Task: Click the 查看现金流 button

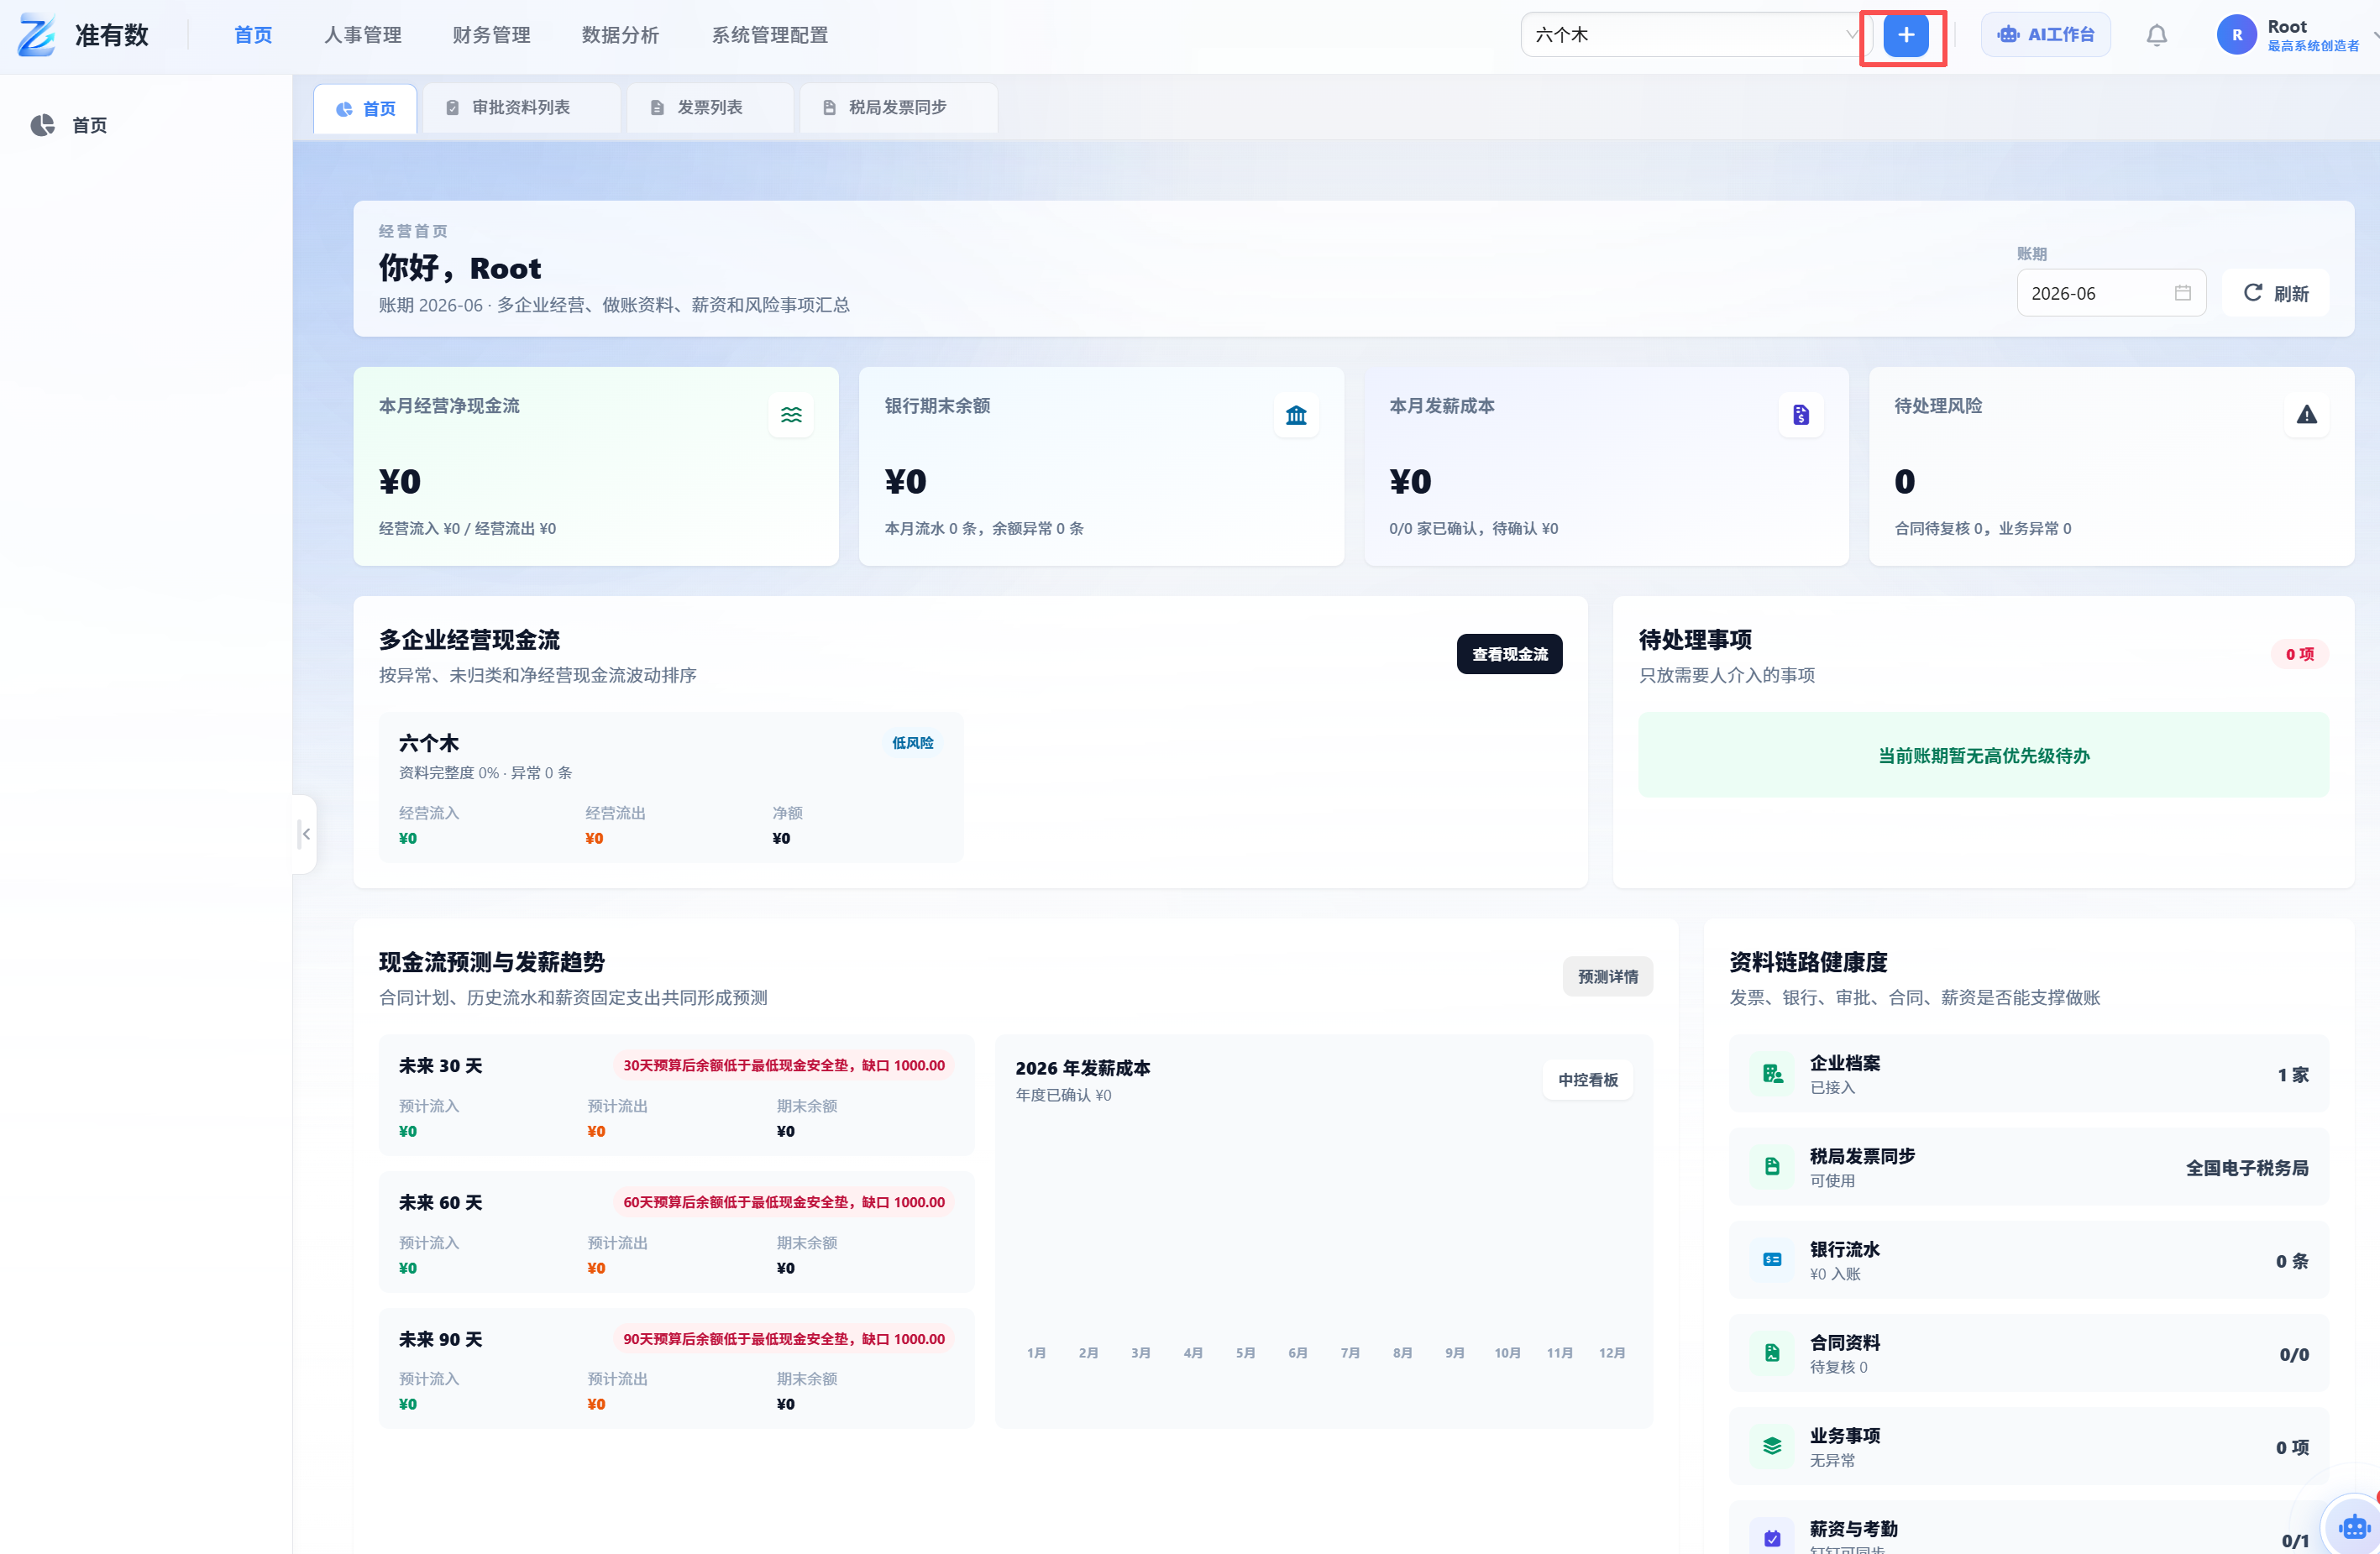Action: 1509,654
